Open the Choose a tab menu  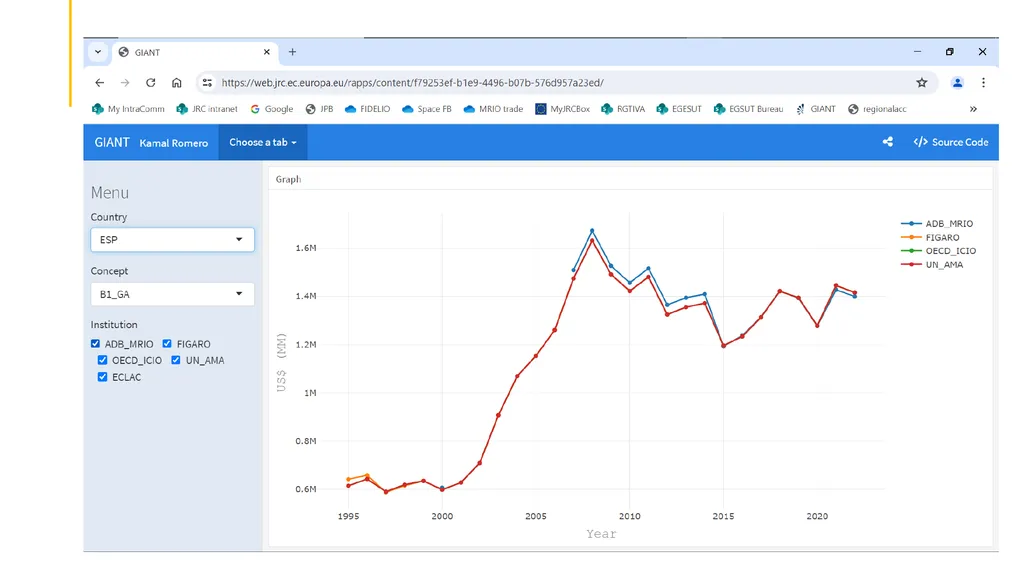pos(263,142)
